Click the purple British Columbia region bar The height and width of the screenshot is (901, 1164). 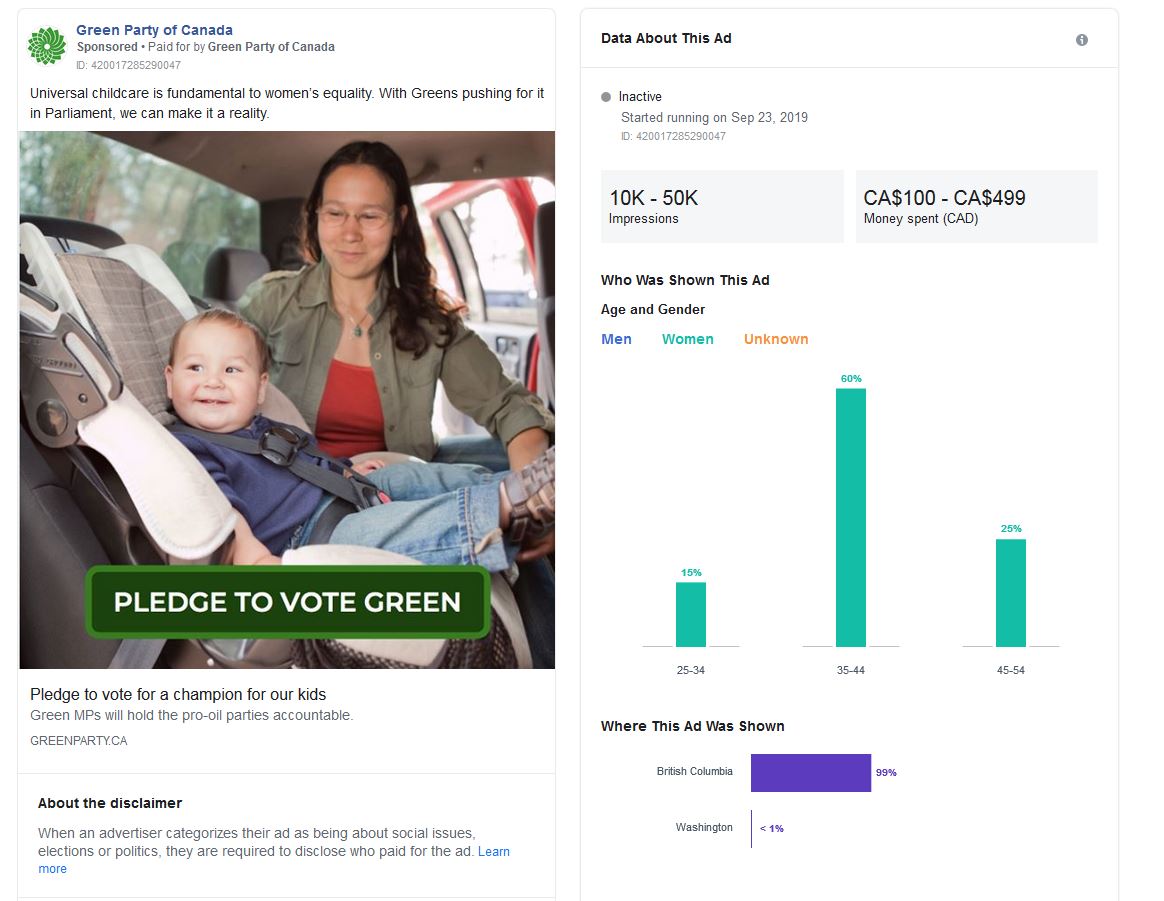pos(810,773)
